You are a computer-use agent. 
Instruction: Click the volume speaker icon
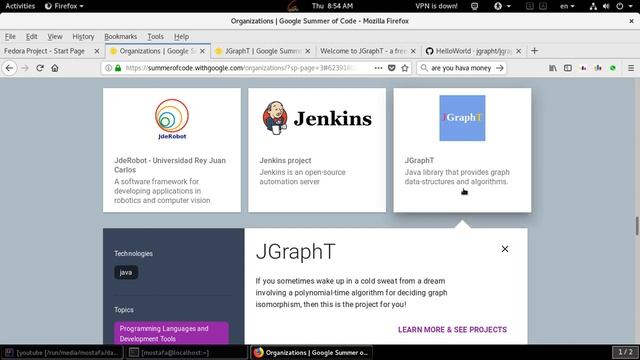click(x=606, y=6)
